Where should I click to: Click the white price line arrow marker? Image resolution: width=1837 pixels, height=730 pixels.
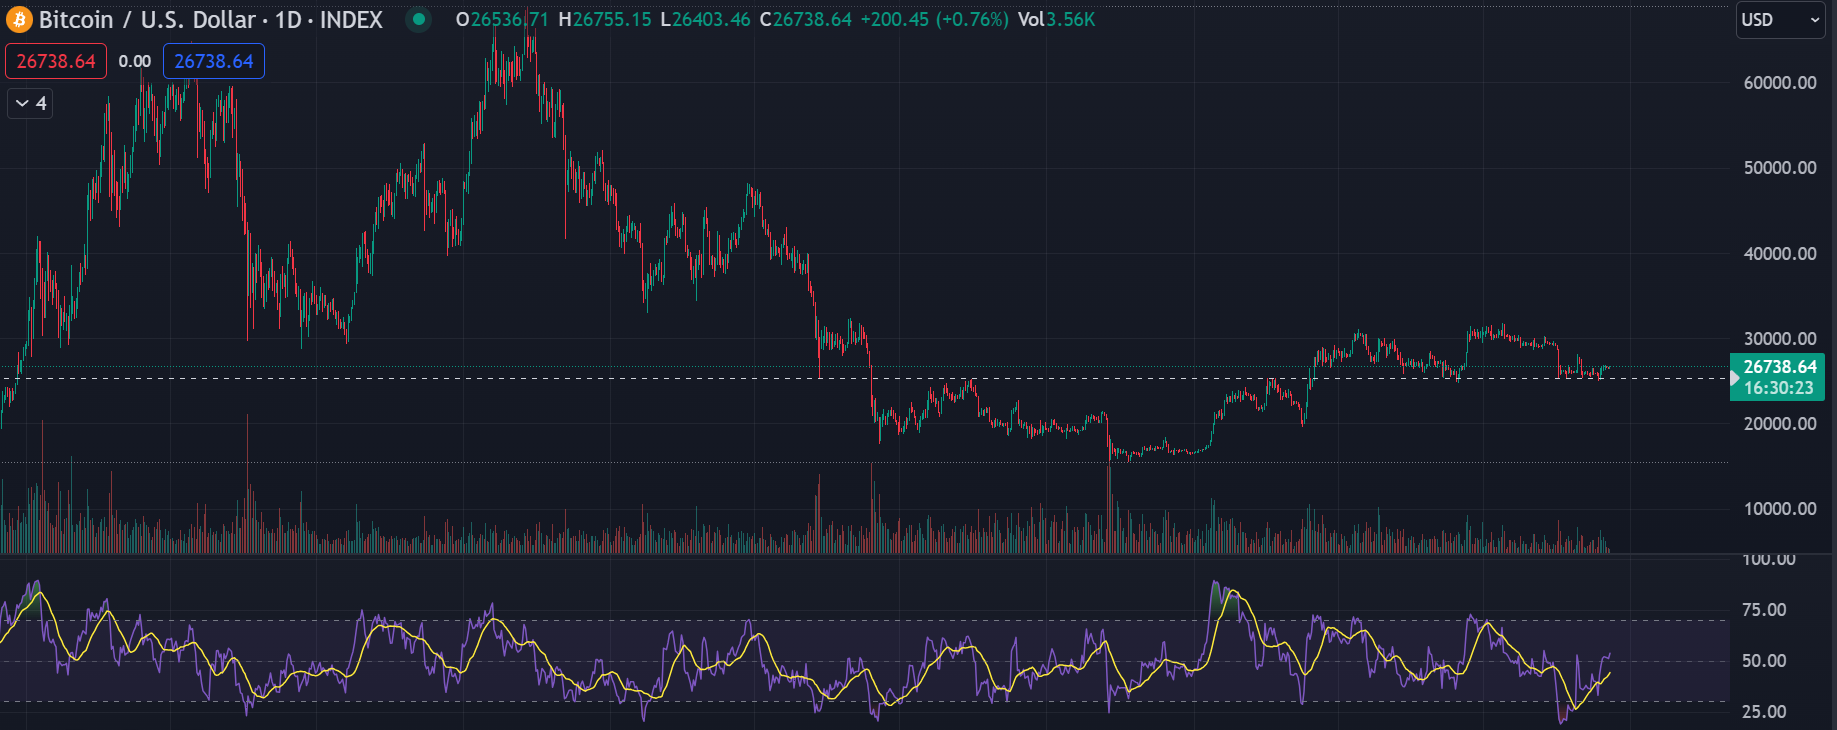1735,378
